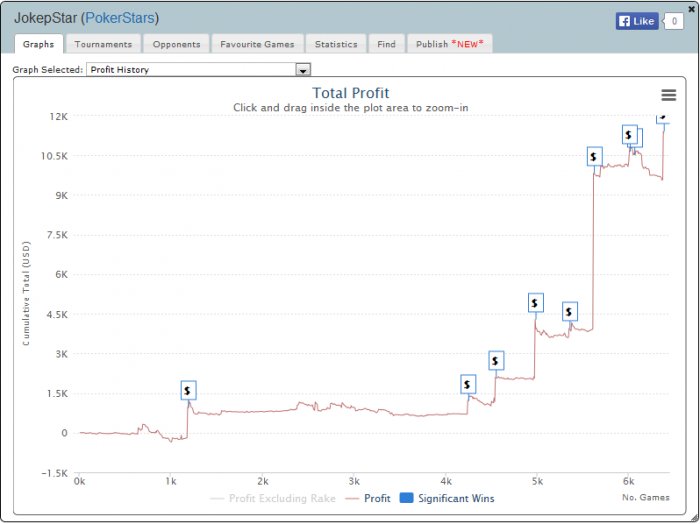This screenshot has width=700, height=524.
Task: Click the dollar flag at 4.5K between 5k and 6k games
Action: [x=570, y=312]
